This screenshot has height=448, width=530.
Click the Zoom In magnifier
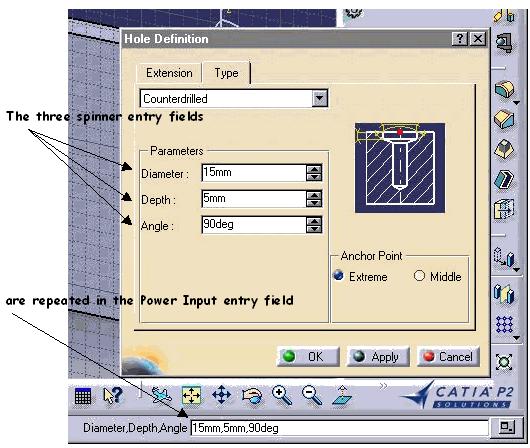[x=282, y=396]
